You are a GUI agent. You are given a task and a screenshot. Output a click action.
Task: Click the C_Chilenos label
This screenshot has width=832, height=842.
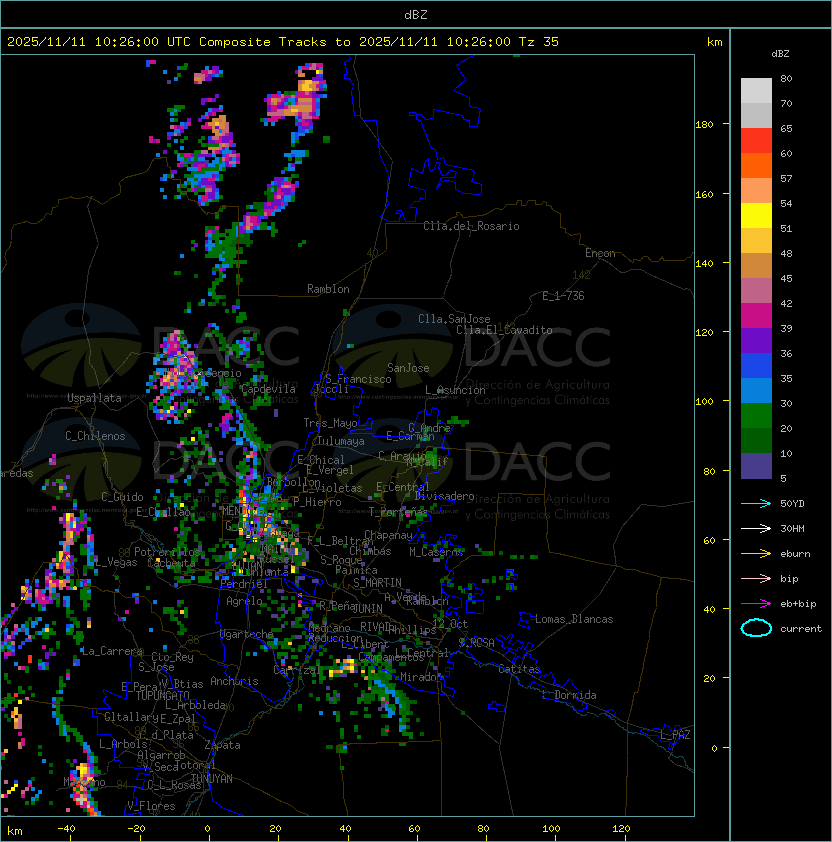(95, 436)
